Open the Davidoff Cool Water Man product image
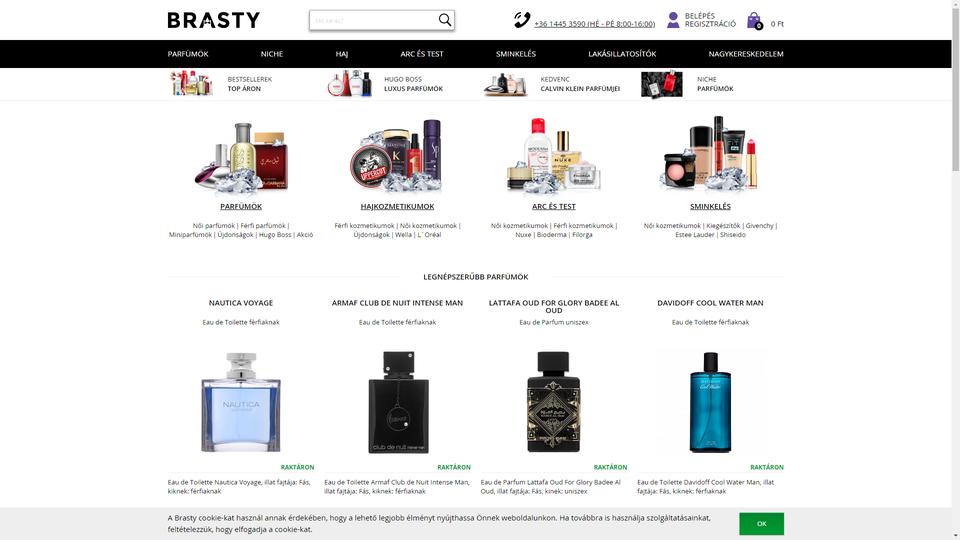 click(x=710, y=402)
